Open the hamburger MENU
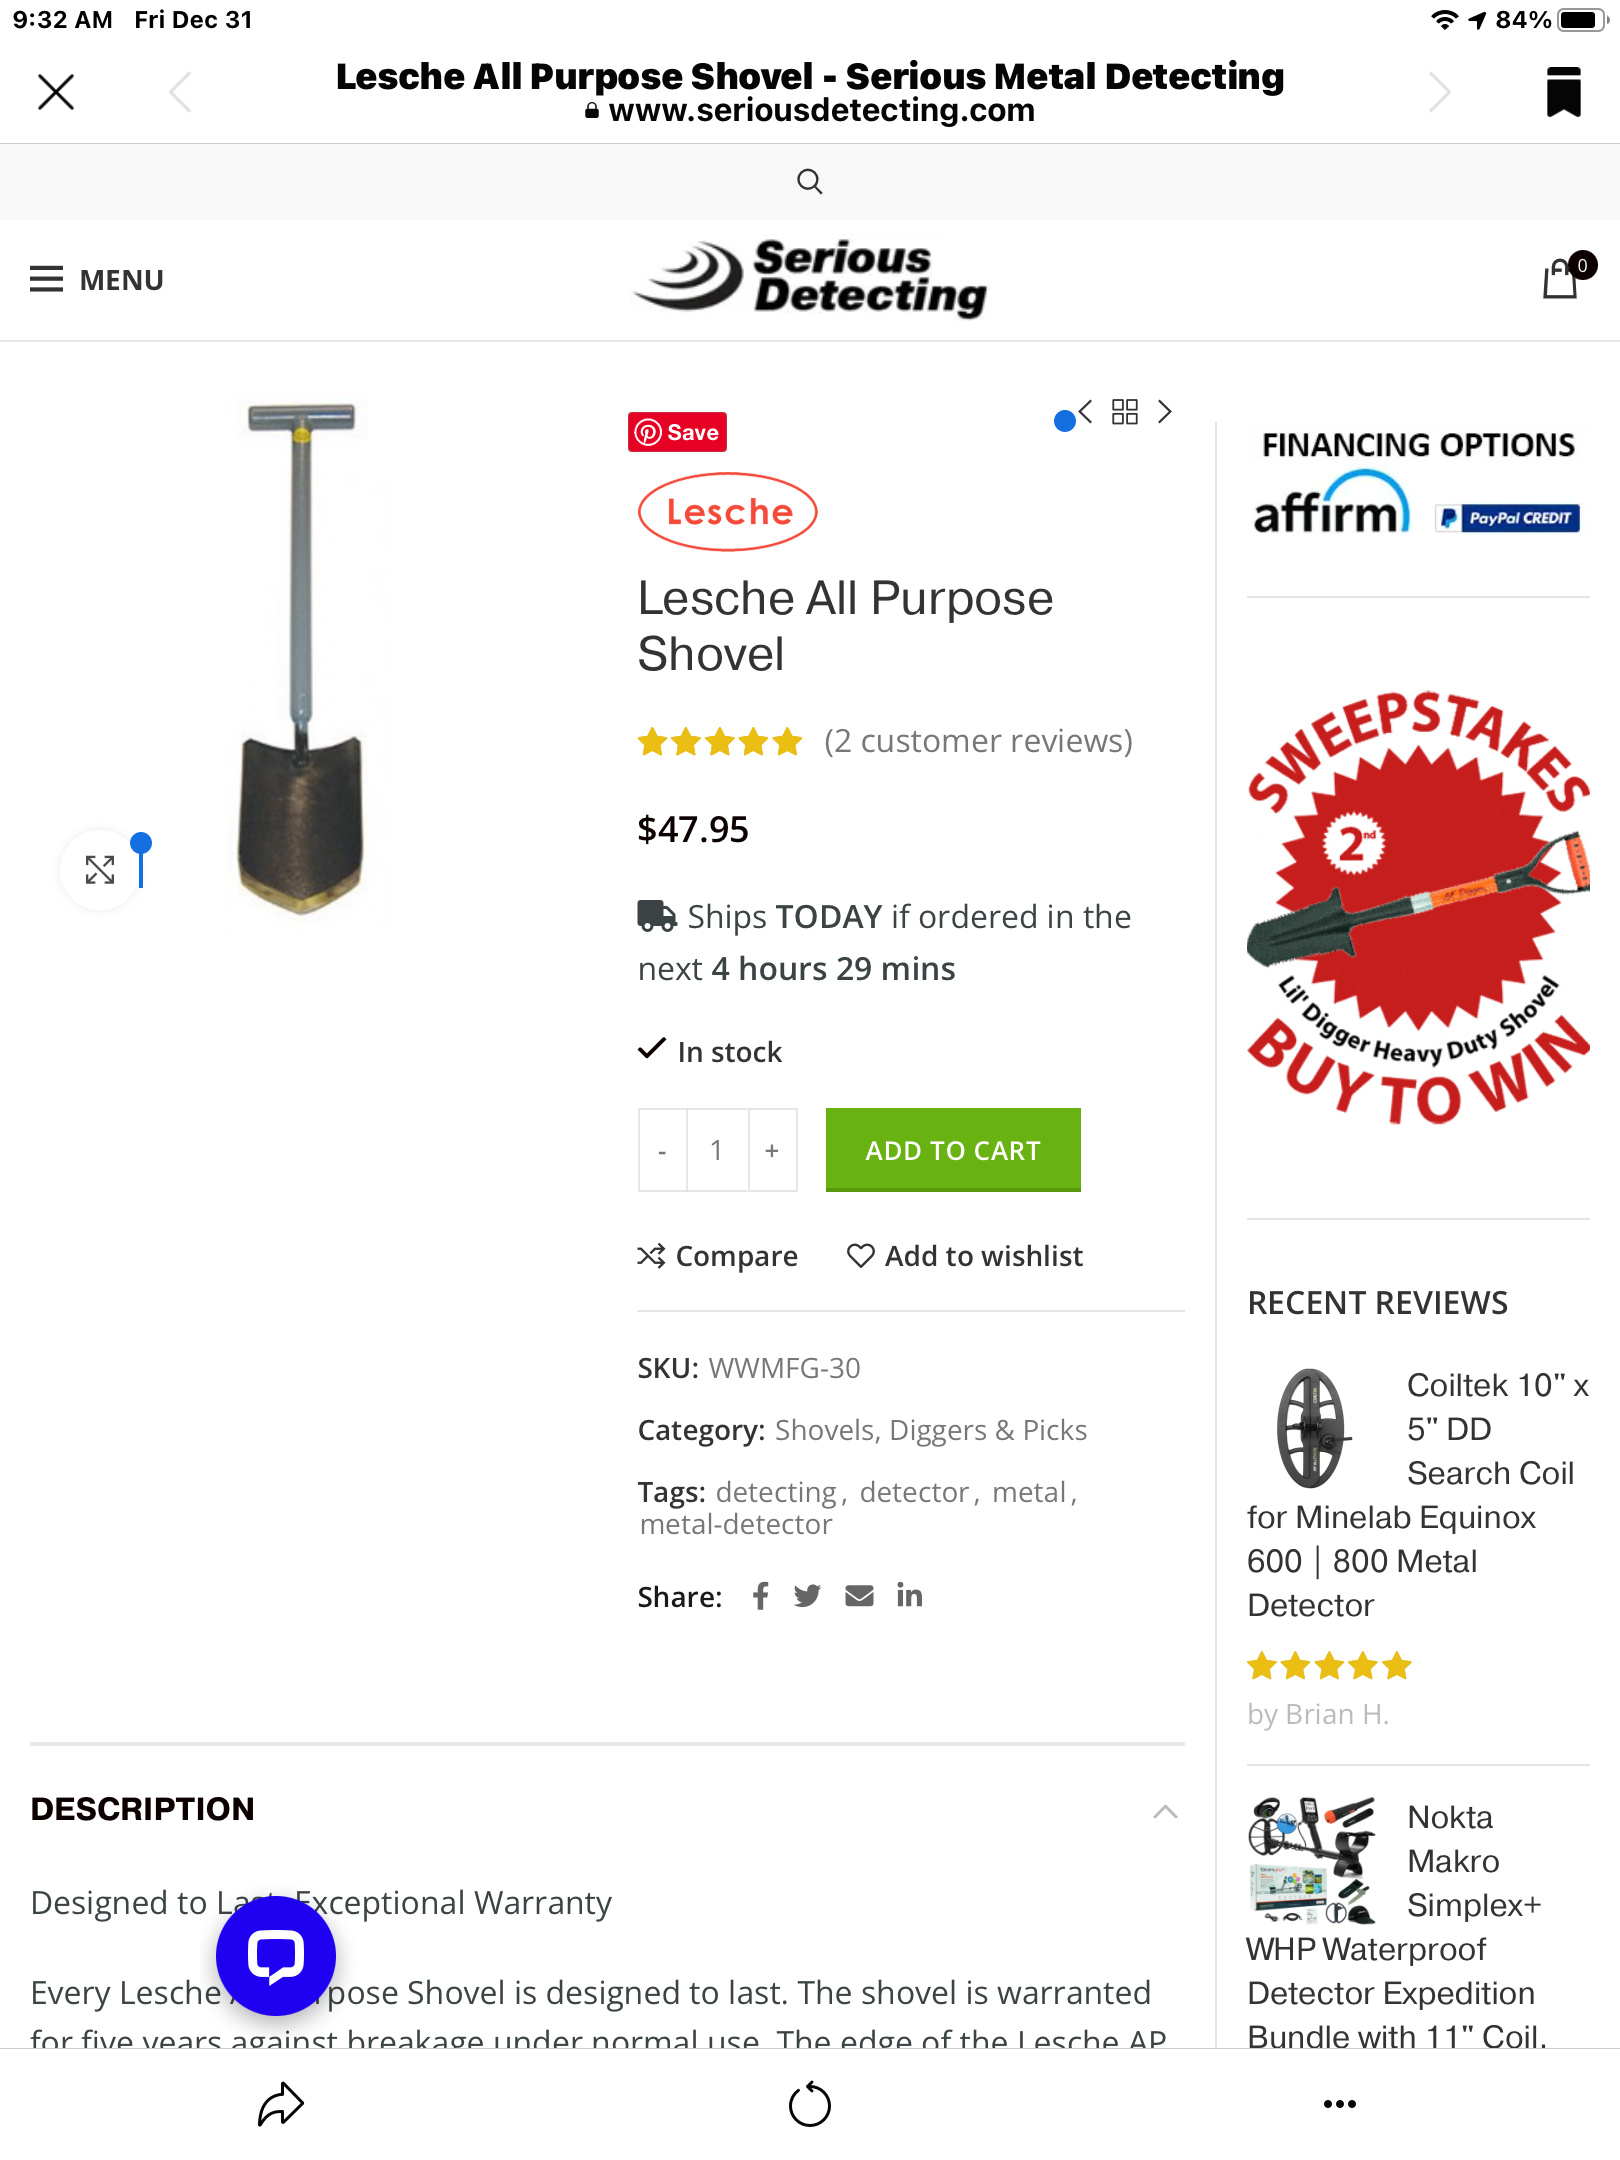The image size is (1620, 2160). pyautogui.click(x=97, y=280)
